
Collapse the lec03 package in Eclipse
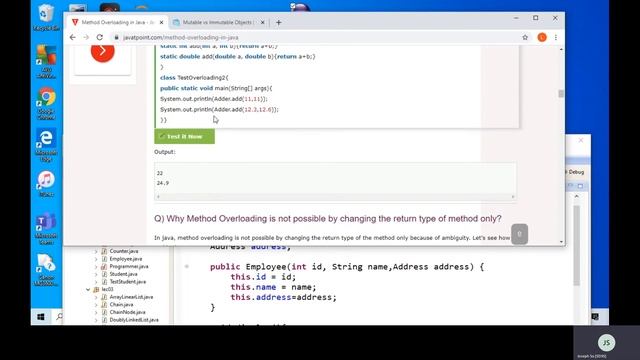coord(88,289)
